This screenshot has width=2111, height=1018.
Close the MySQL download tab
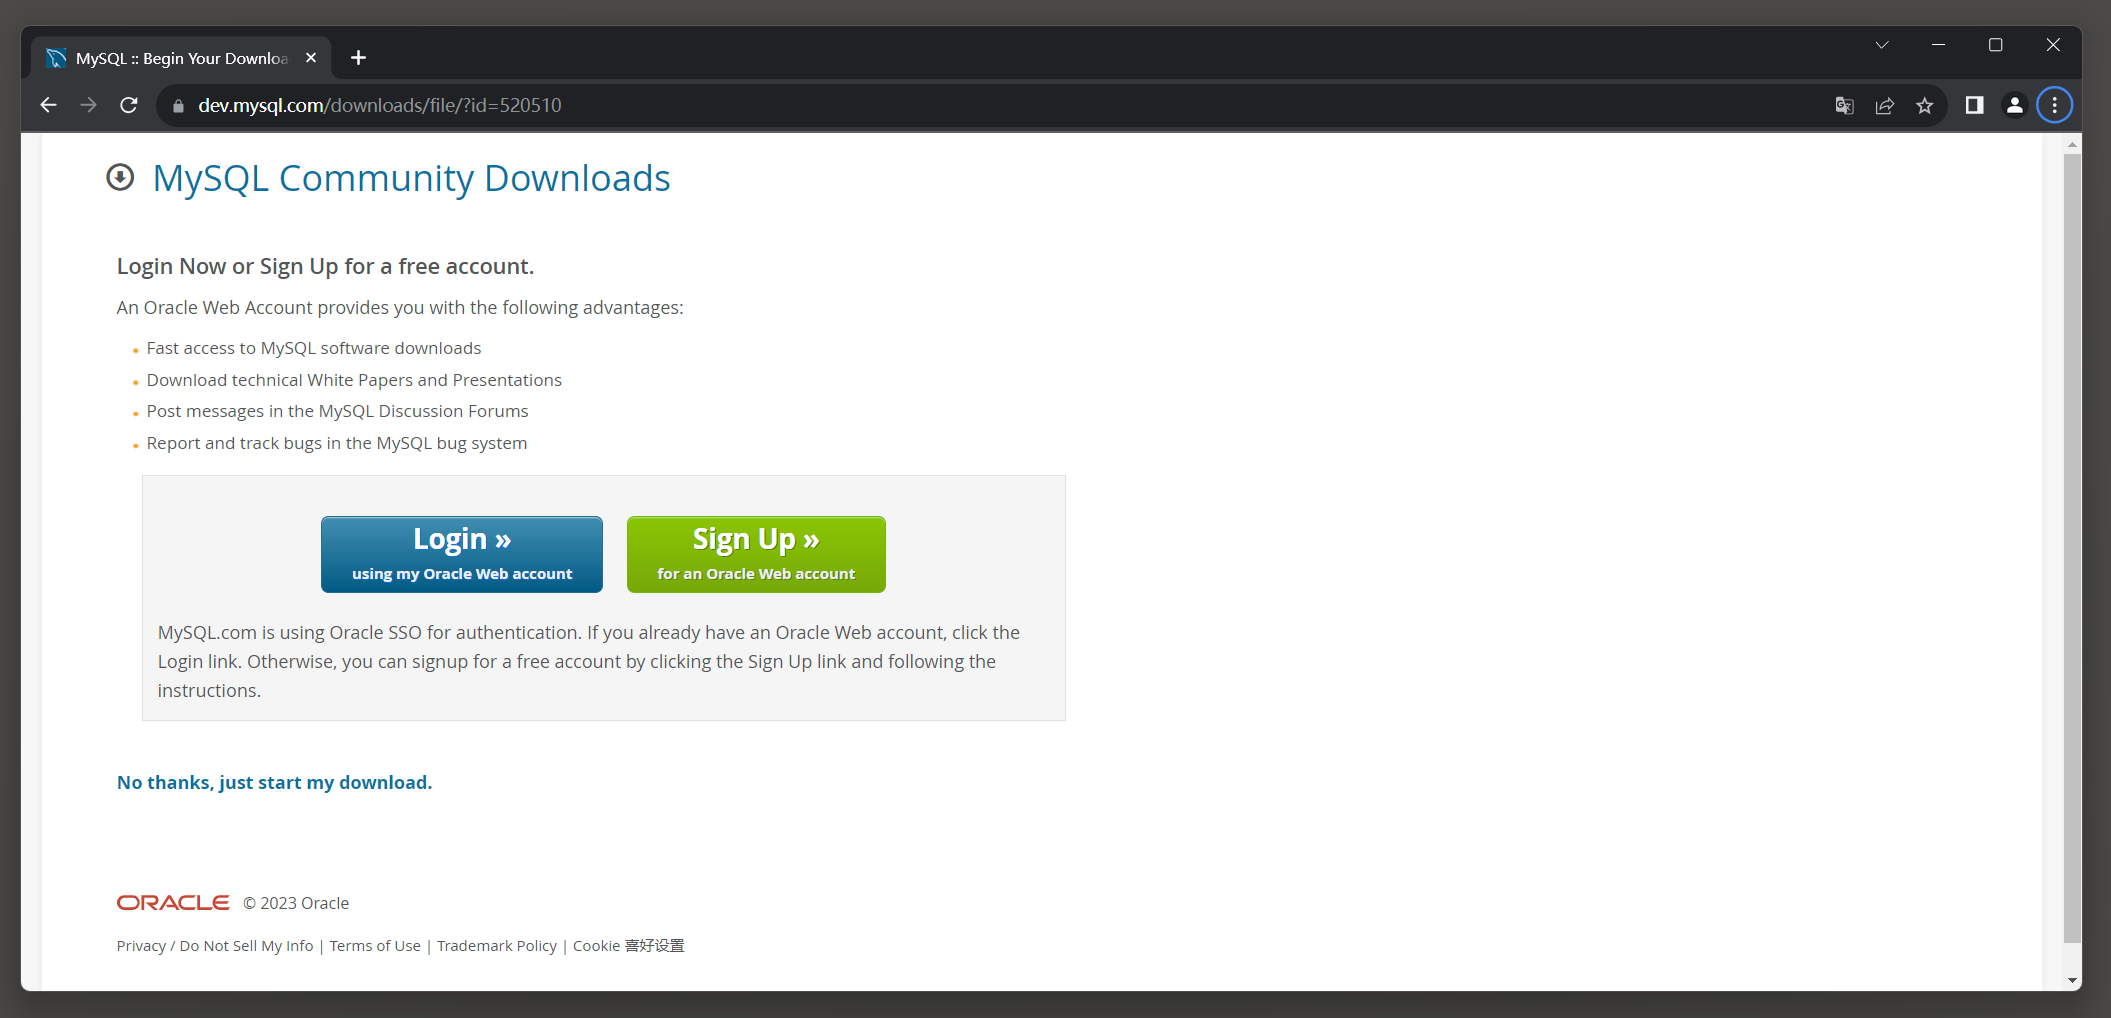311,58
